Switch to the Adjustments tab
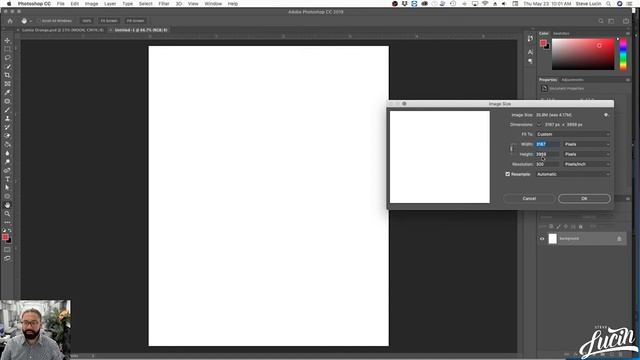Viewport: 640px width, 360px height. click(x=572, y=80)
